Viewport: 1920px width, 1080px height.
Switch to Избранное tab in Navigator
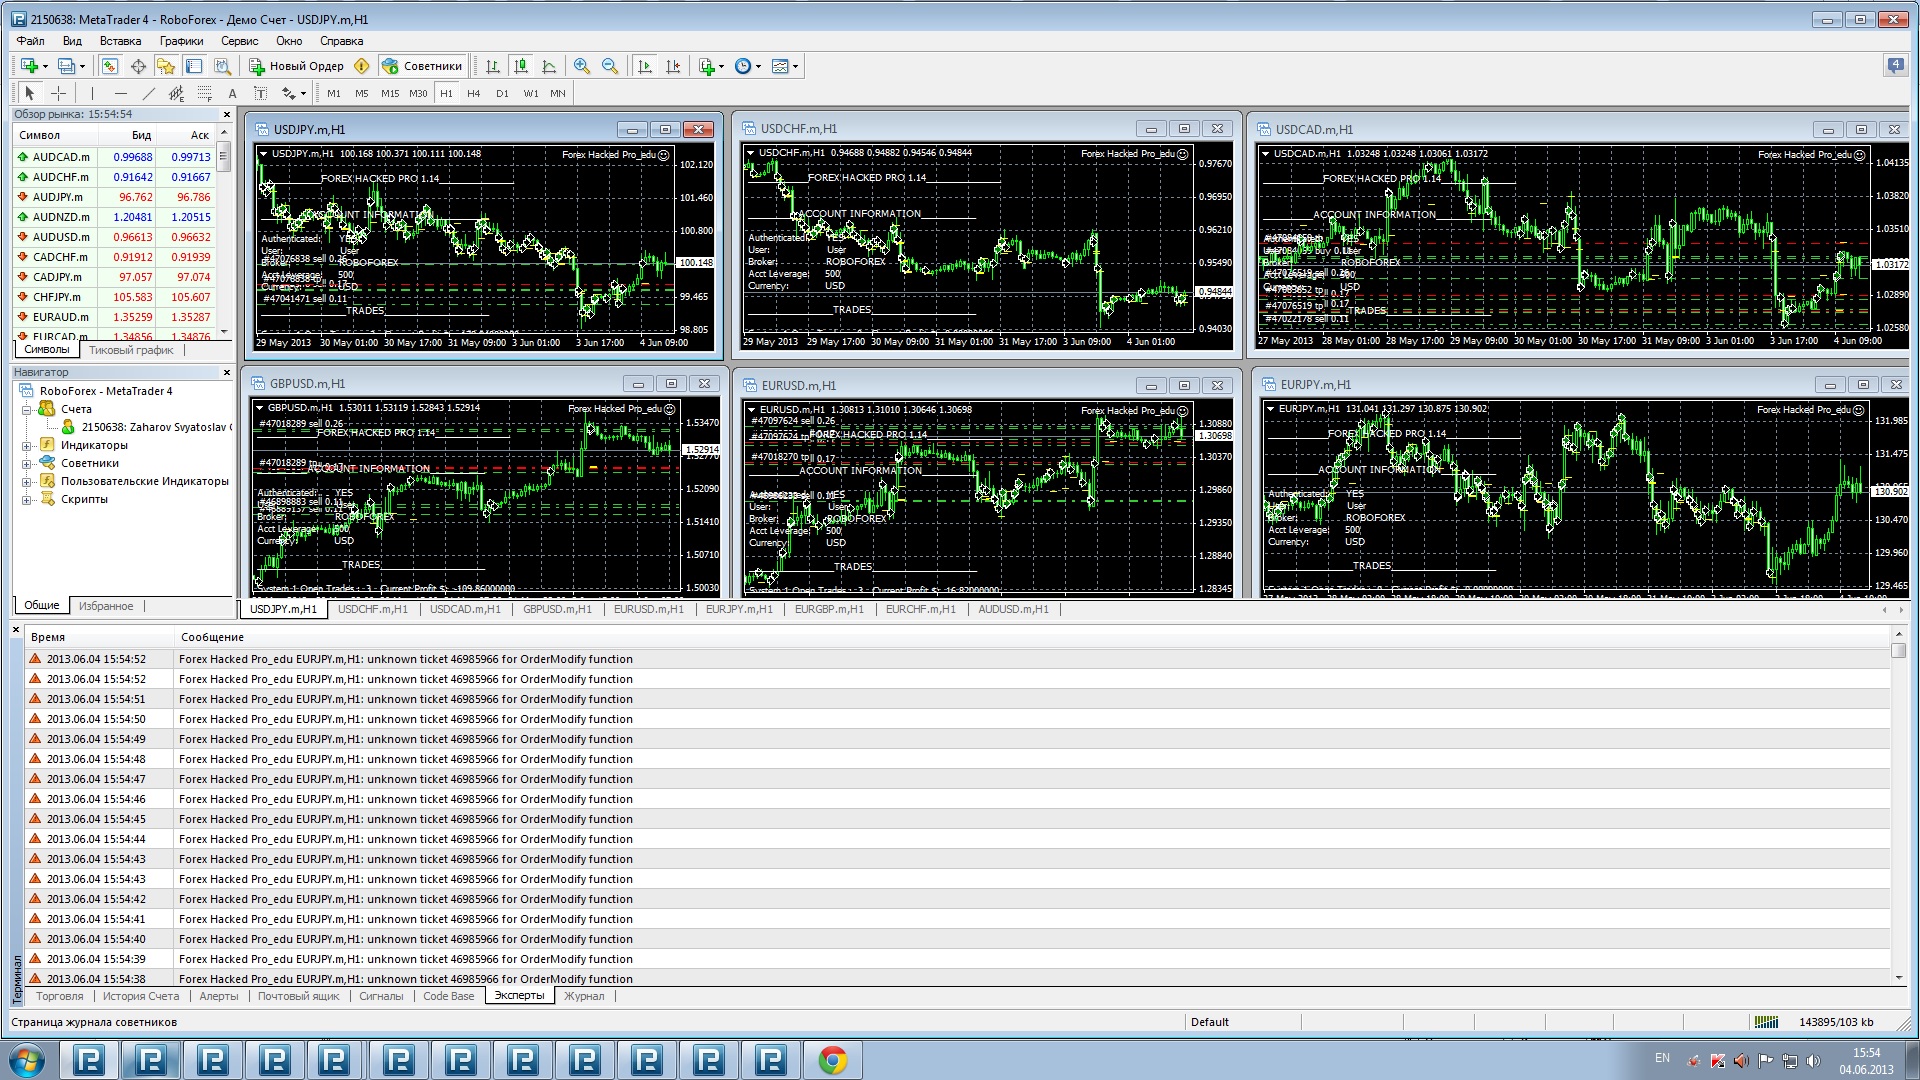[x=106, y=606]
